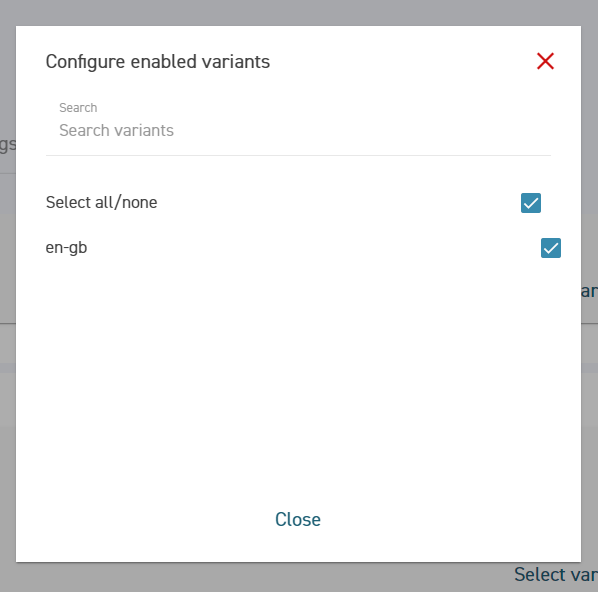
Task: Click the 'en-gb' variant label
Action: [x=66, y=248]
